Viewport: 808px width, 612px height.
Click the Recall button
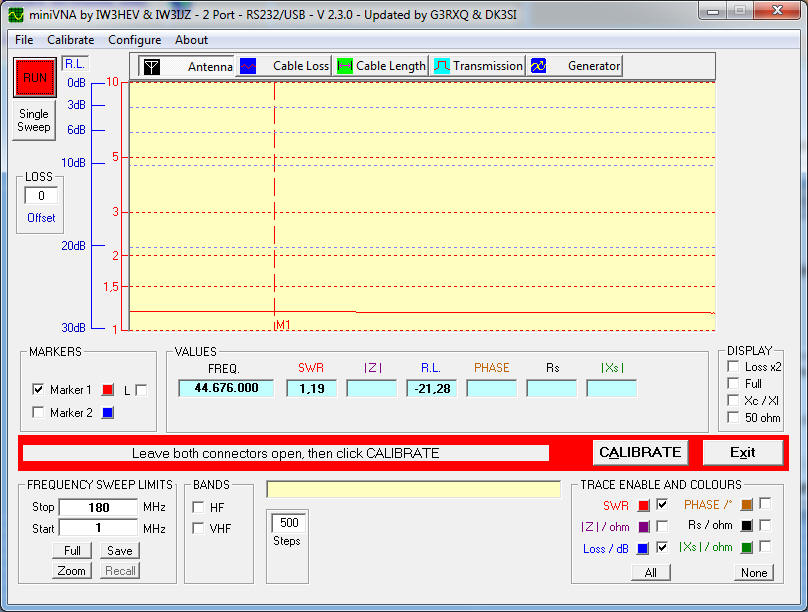pos(120,571)
